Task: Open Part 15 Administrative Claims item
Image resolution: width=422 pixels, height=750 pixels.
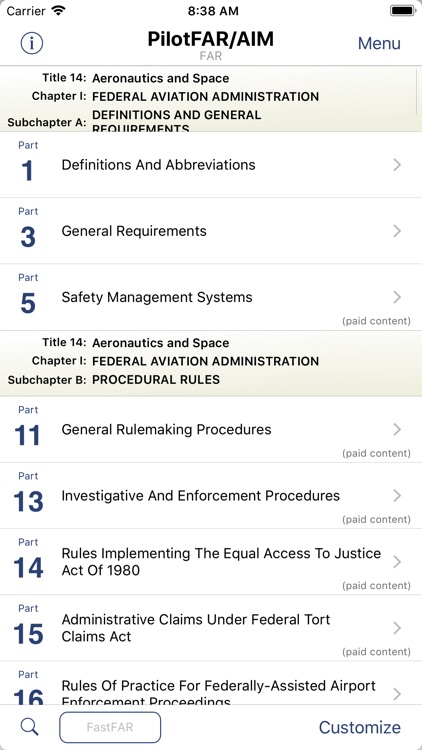Action: [x=211, y=628]
